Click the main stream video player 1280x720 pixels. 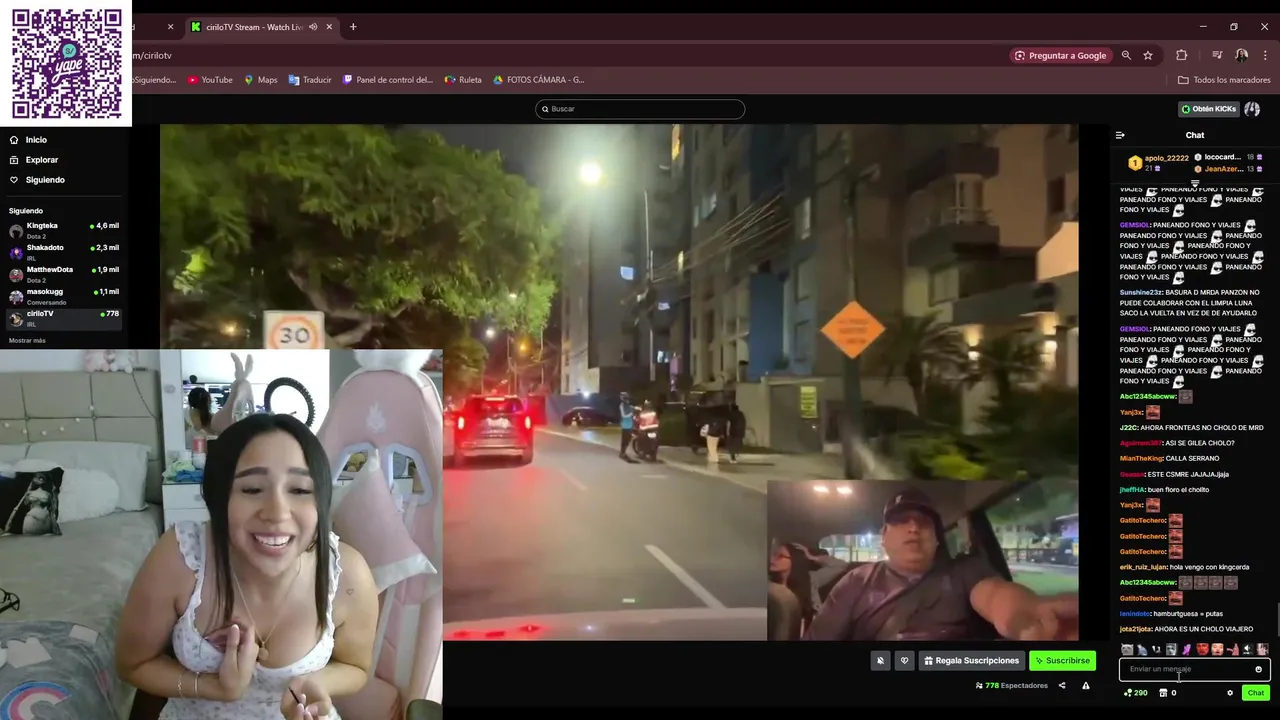click(x=619, y=382)
